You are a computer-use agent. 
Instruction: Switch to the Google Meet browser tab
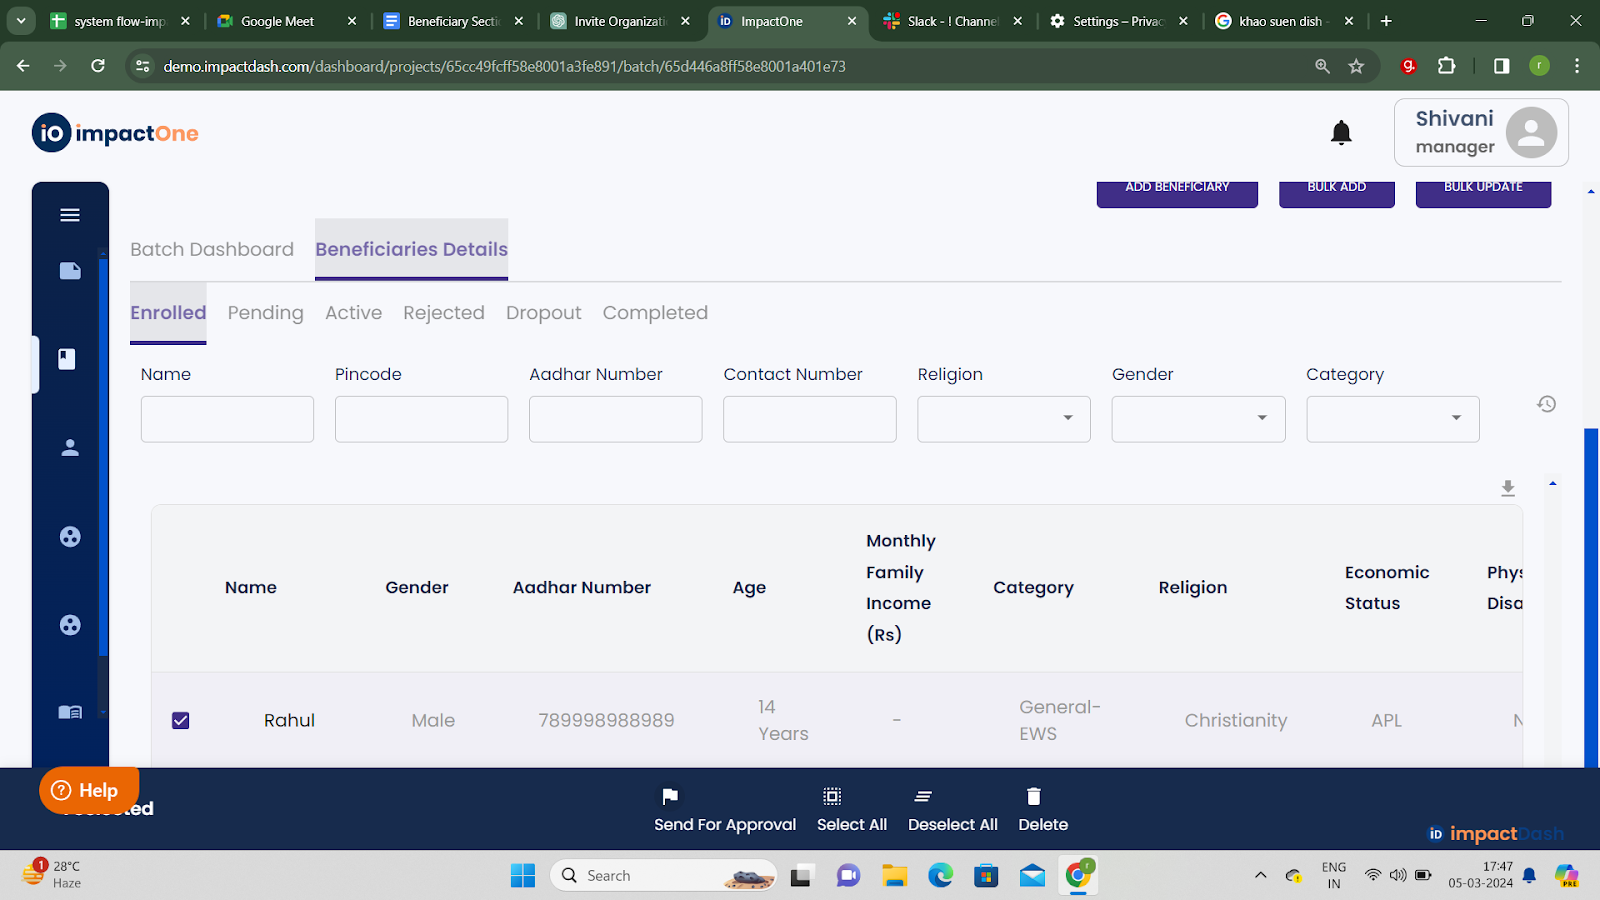[x=287, y=21]
